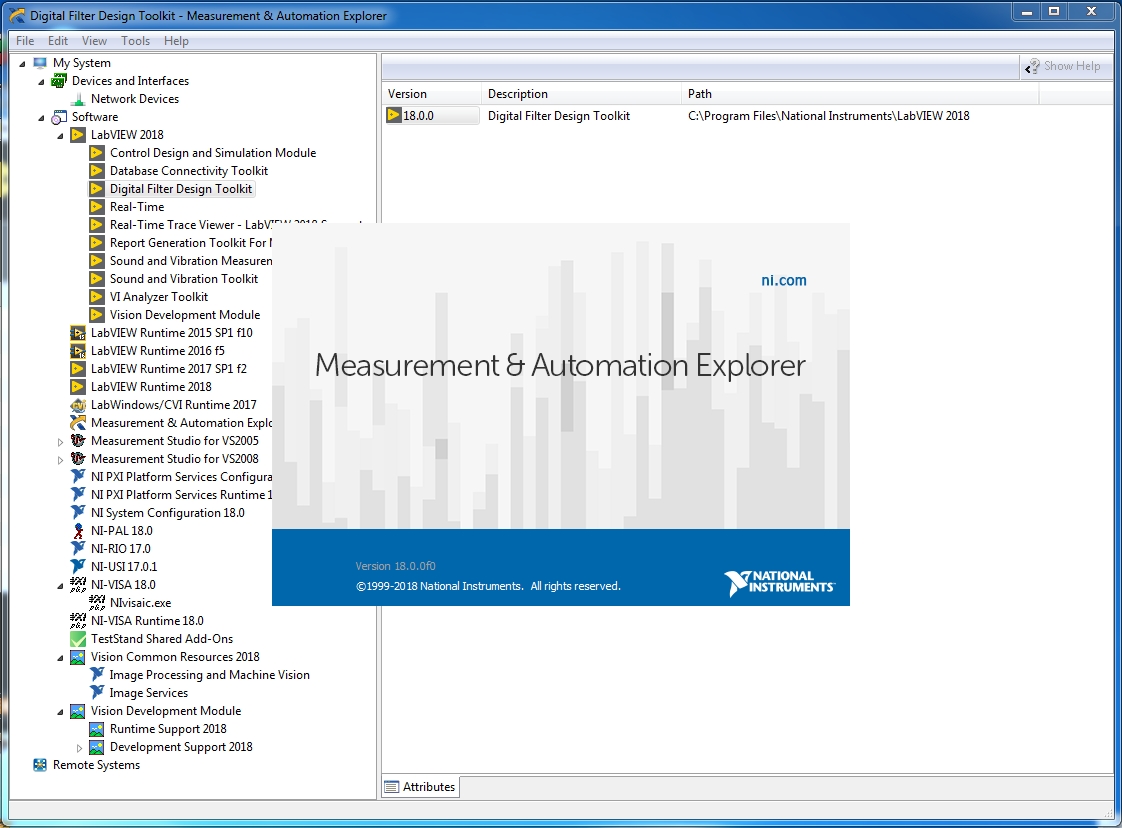
Task: Click the NIvisaic.exe icon
Action: pyautogui.click(x=97, y=603)
